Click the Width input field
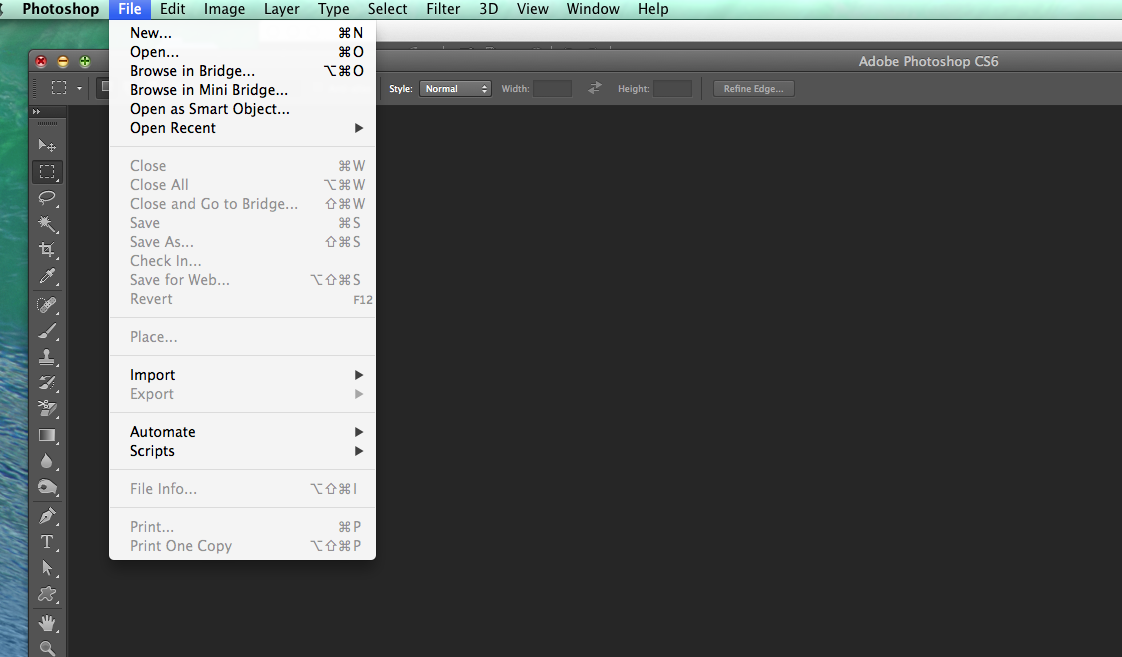1122x657 pixels. (x=552, y=89)
